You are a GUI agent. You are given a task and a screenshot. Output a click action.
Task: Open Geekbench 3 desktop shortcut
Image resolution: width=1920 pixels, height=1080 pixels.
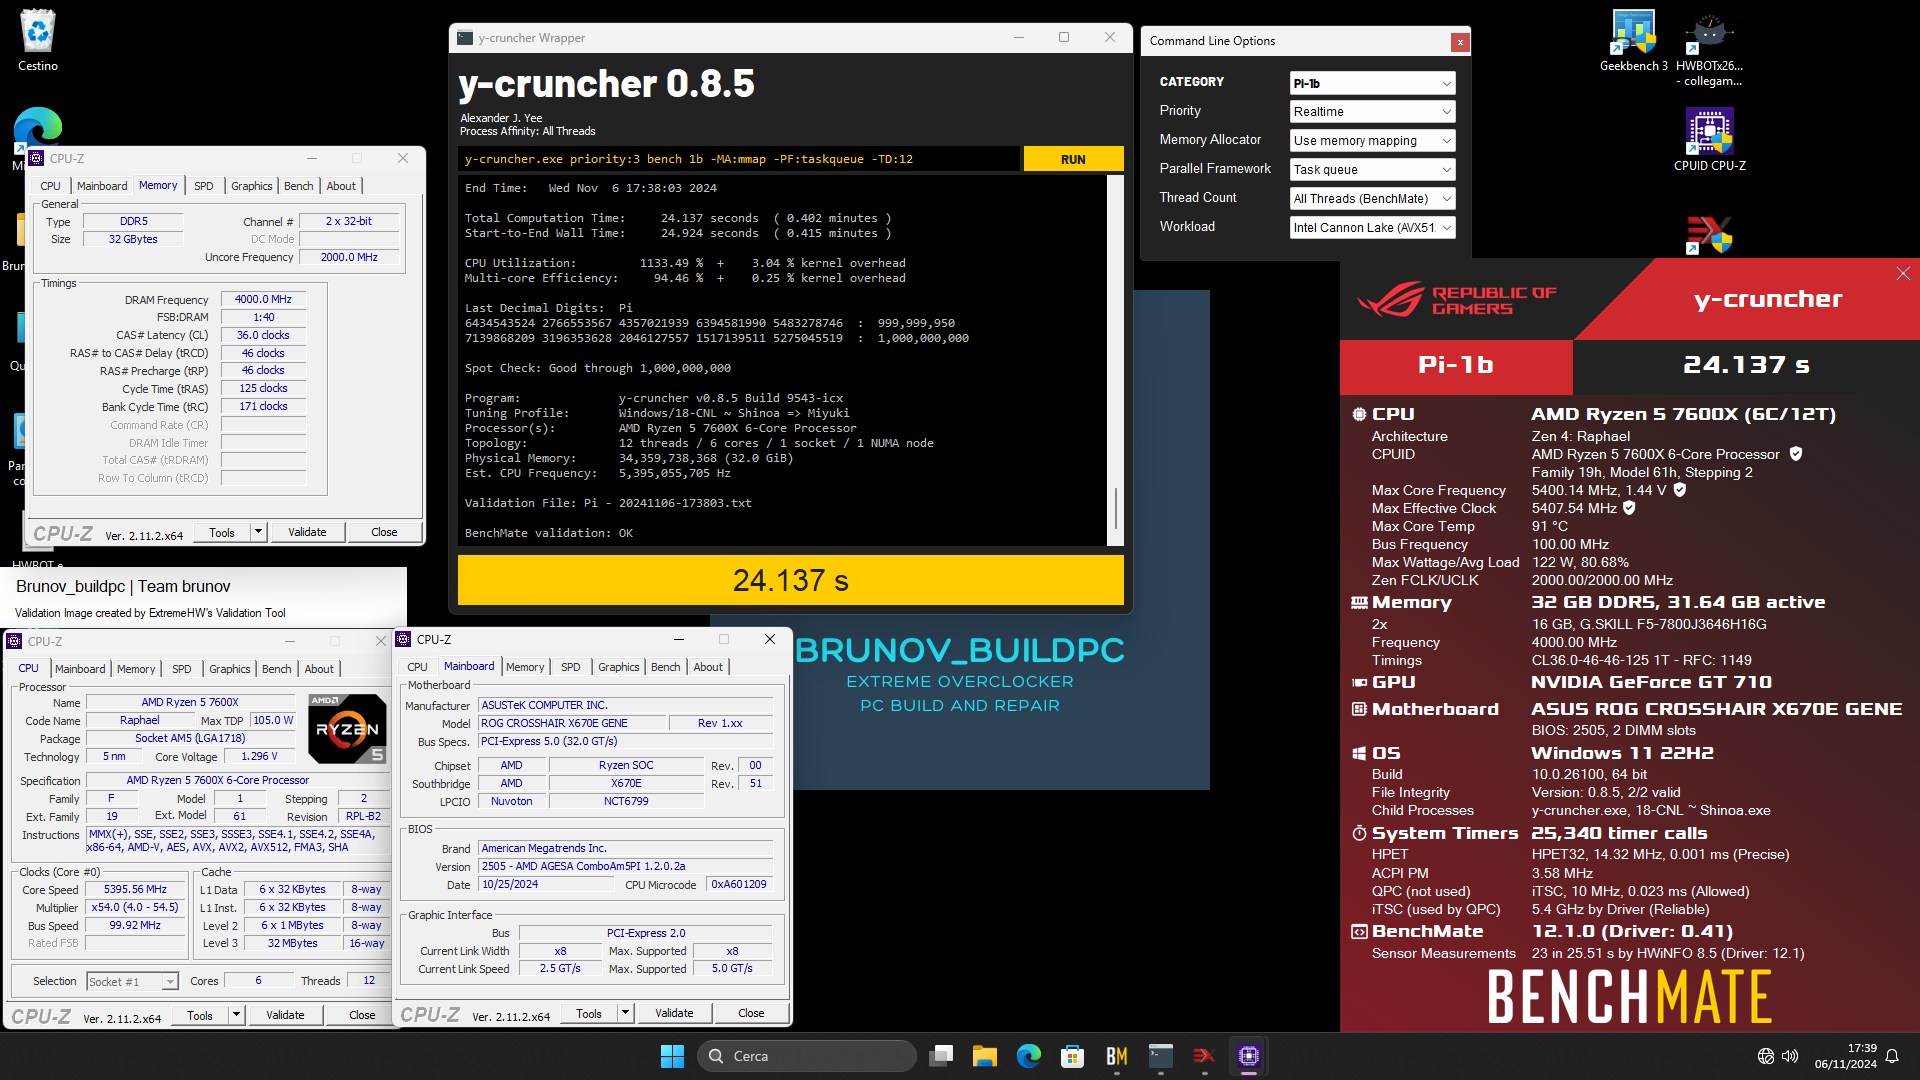pos(1633,40)
